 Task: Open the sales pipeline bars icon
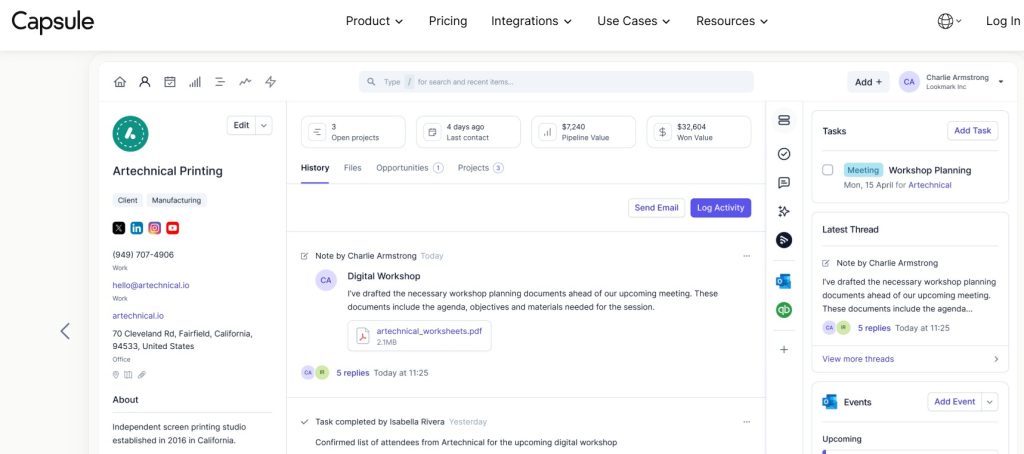(x=195, y=82)
